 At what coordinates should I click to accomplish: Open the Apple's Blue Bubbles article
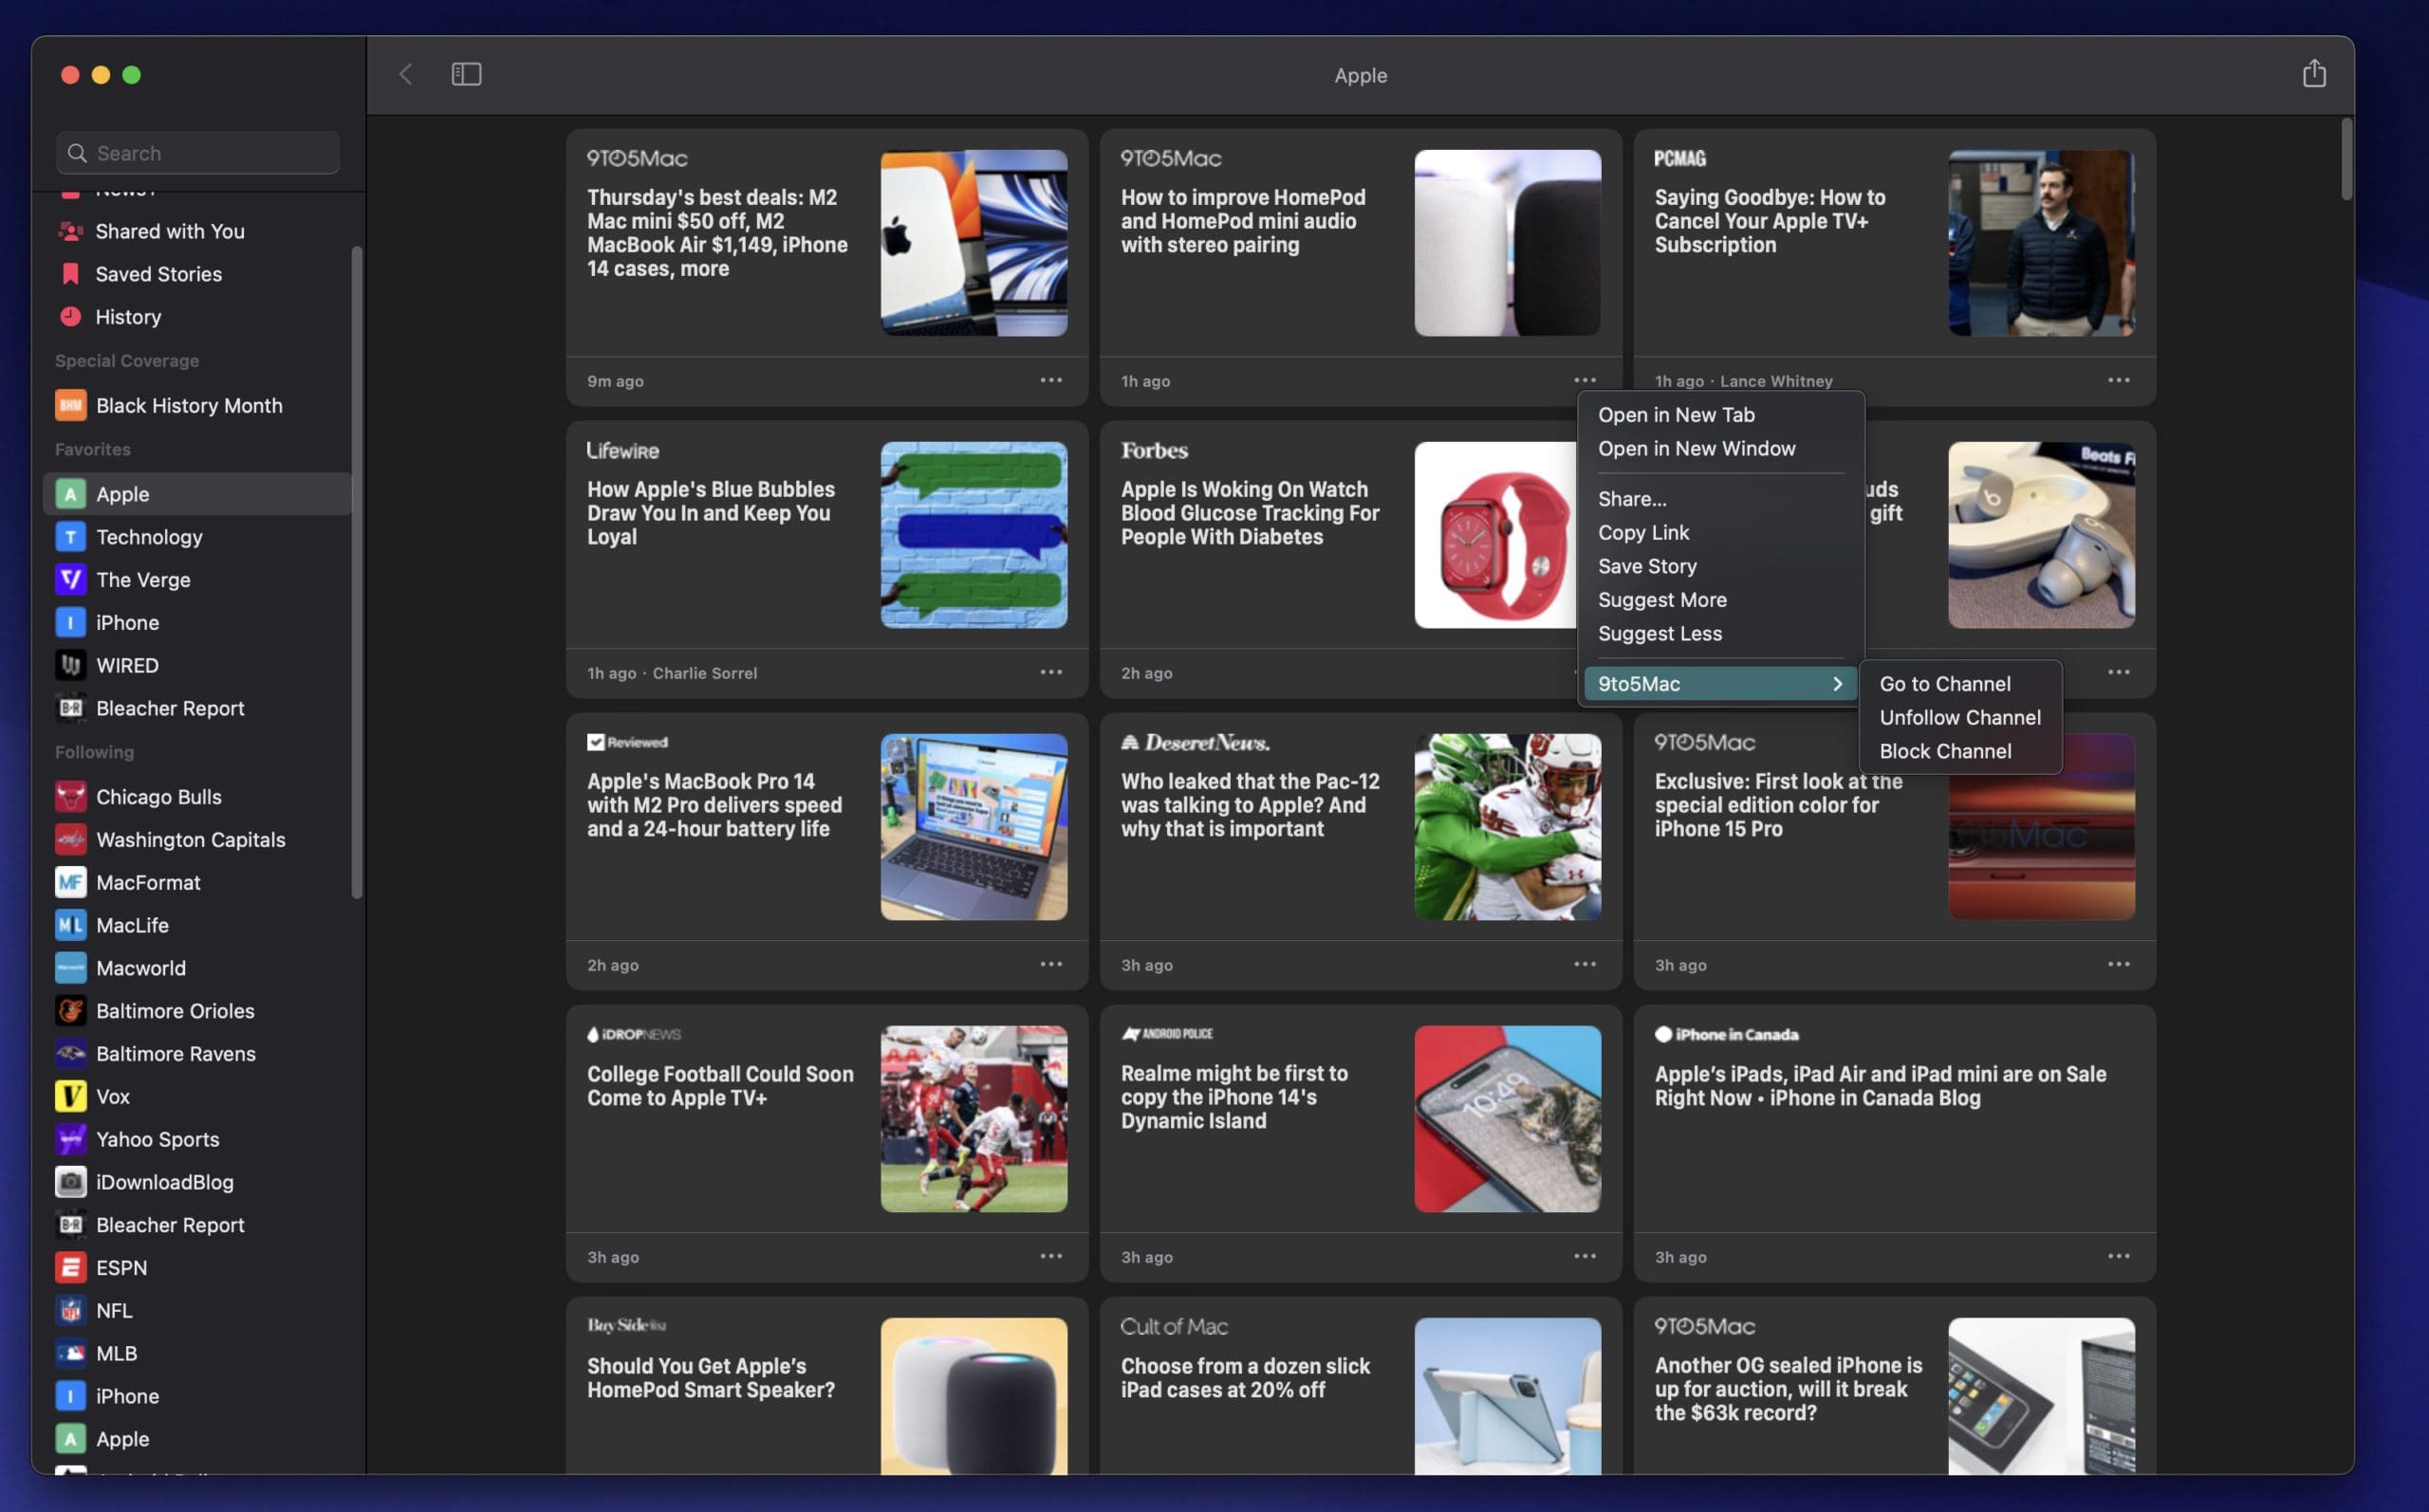(x=710, y=513)
